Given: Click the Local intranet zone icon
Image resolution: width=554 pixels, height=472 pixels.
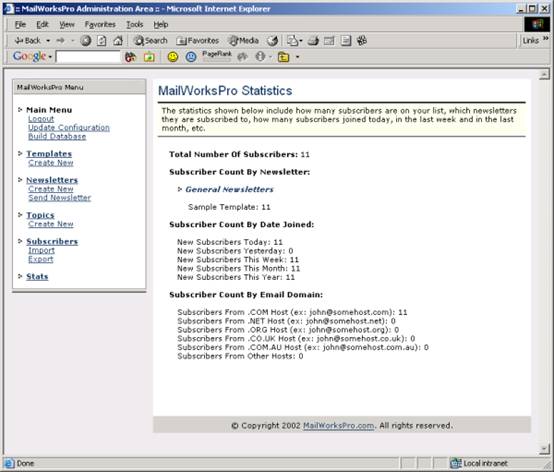Looking at the screenshot, I should [455, 463].
